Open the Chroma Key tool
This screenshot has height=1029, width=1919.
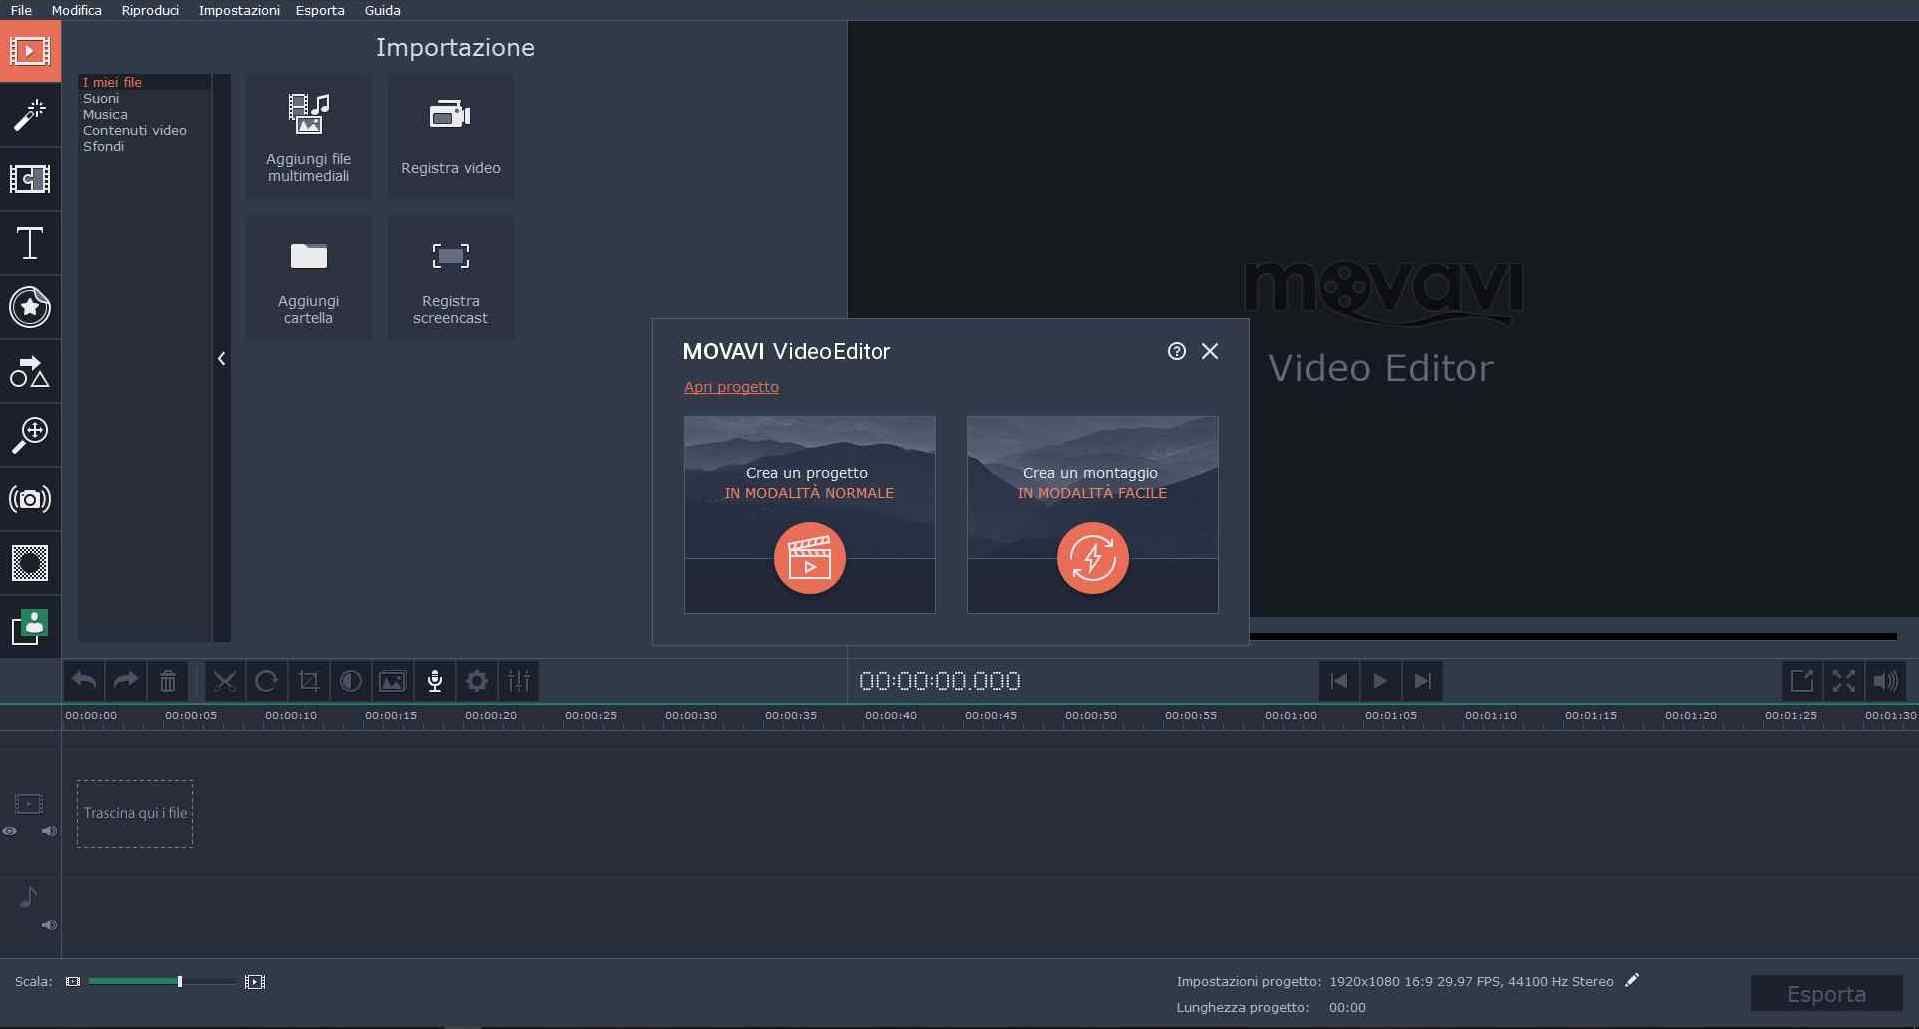[30, 563]
